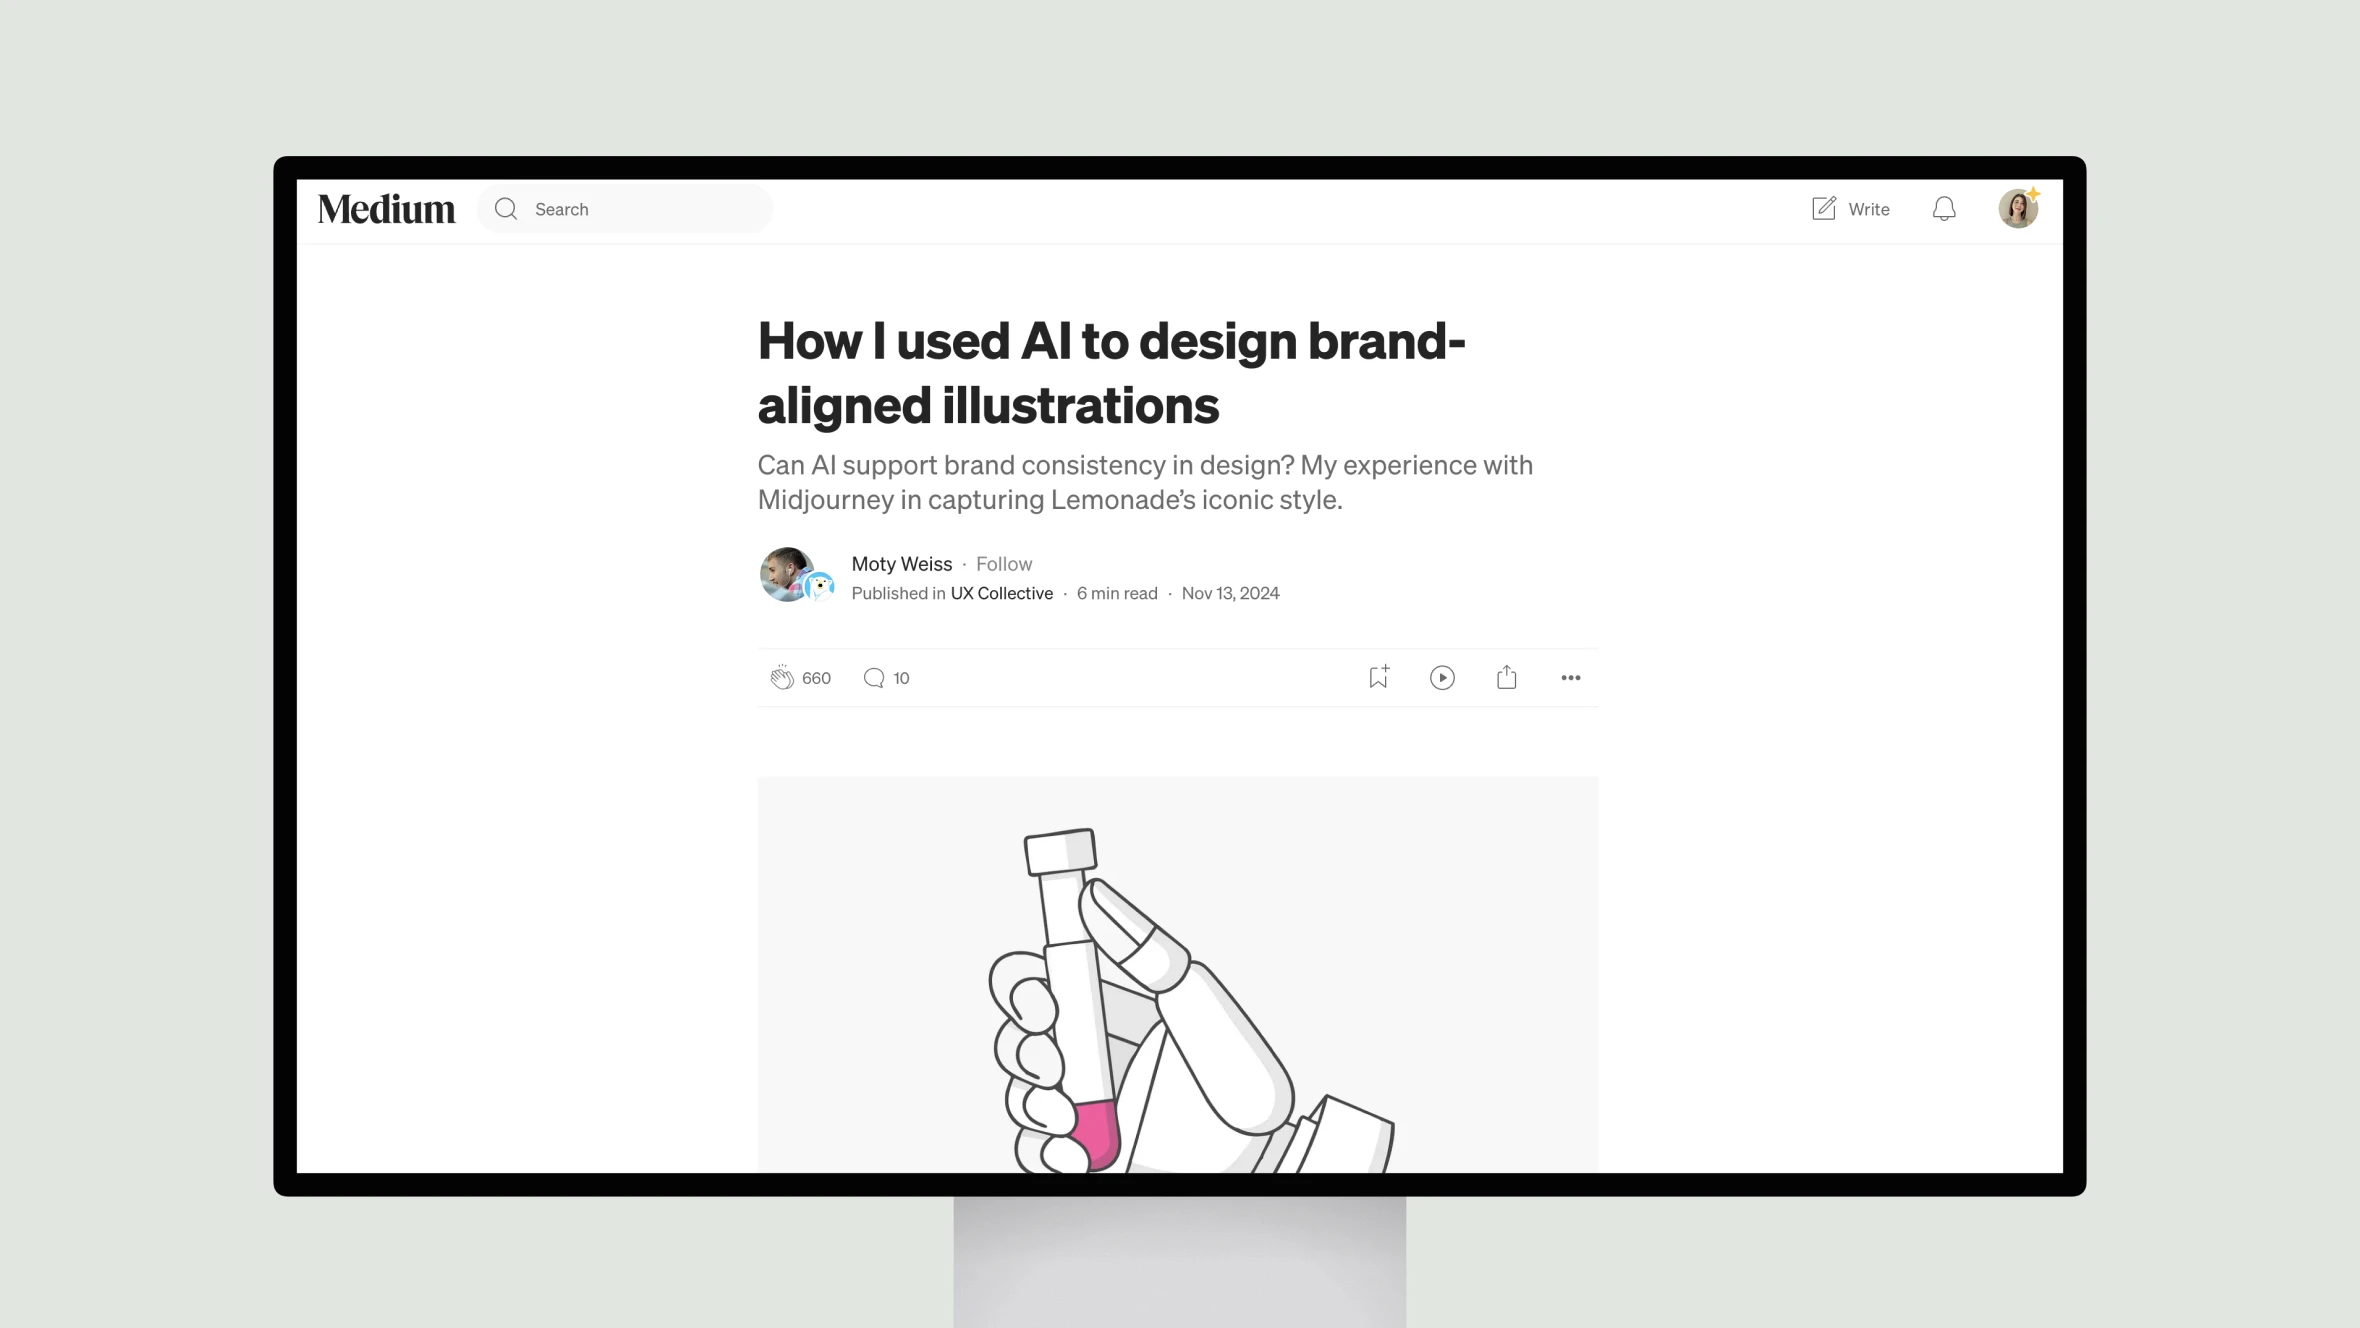Click the write/compose icon
2360x1328 pixels.
pos(1823,208)
